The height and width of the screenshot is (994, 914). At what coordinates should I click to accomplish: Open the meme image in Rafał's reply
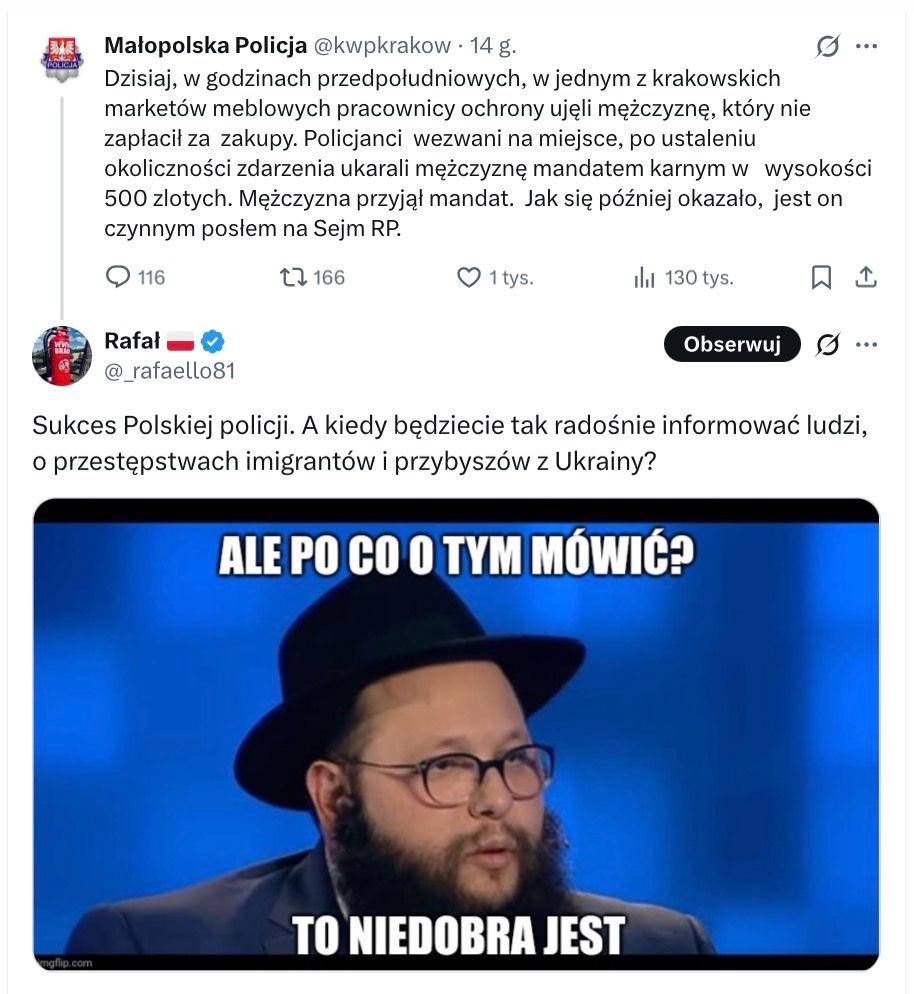click(456, 734)
